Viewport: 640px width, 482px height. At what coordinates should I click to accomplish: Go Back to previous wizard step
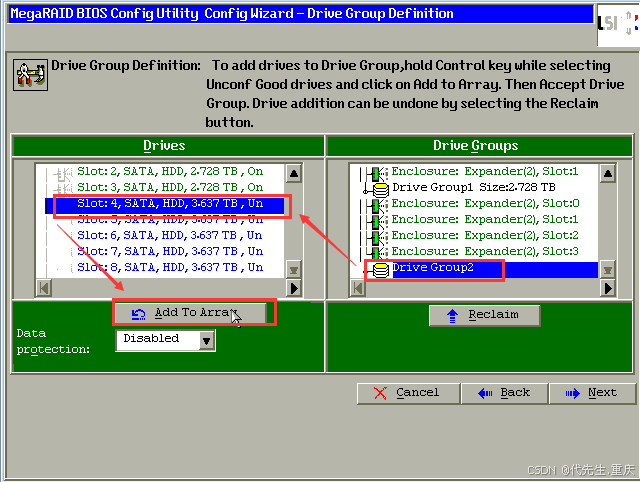pos(505,393)
